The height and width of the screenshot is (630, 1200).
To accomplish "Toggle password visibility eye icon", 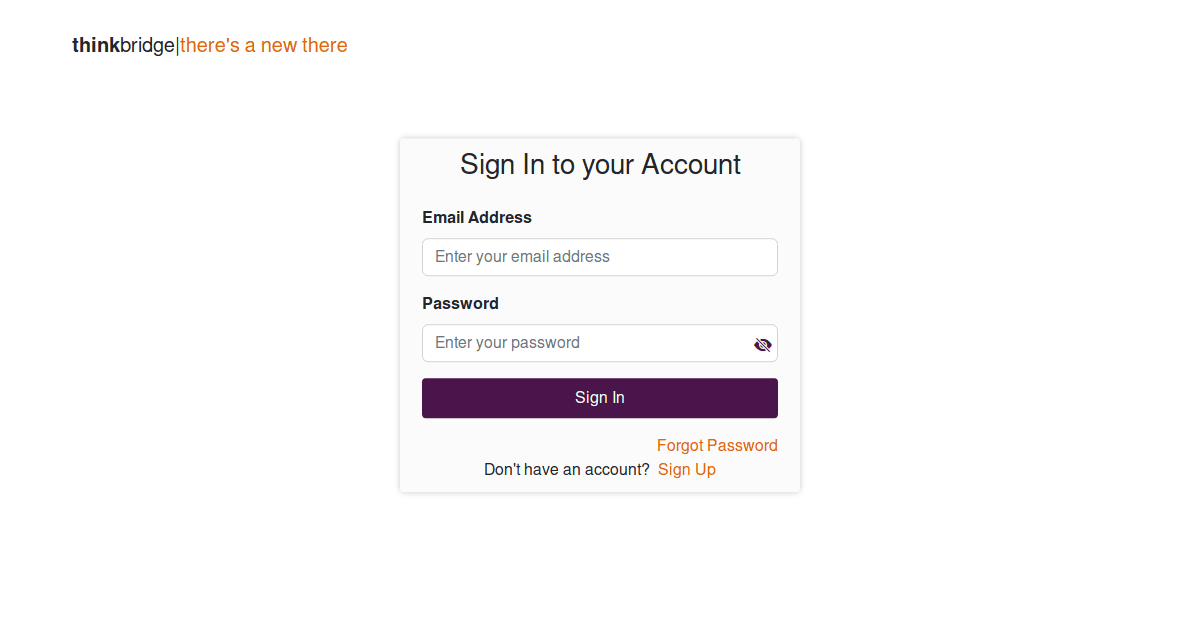I will tap(763, 345).
